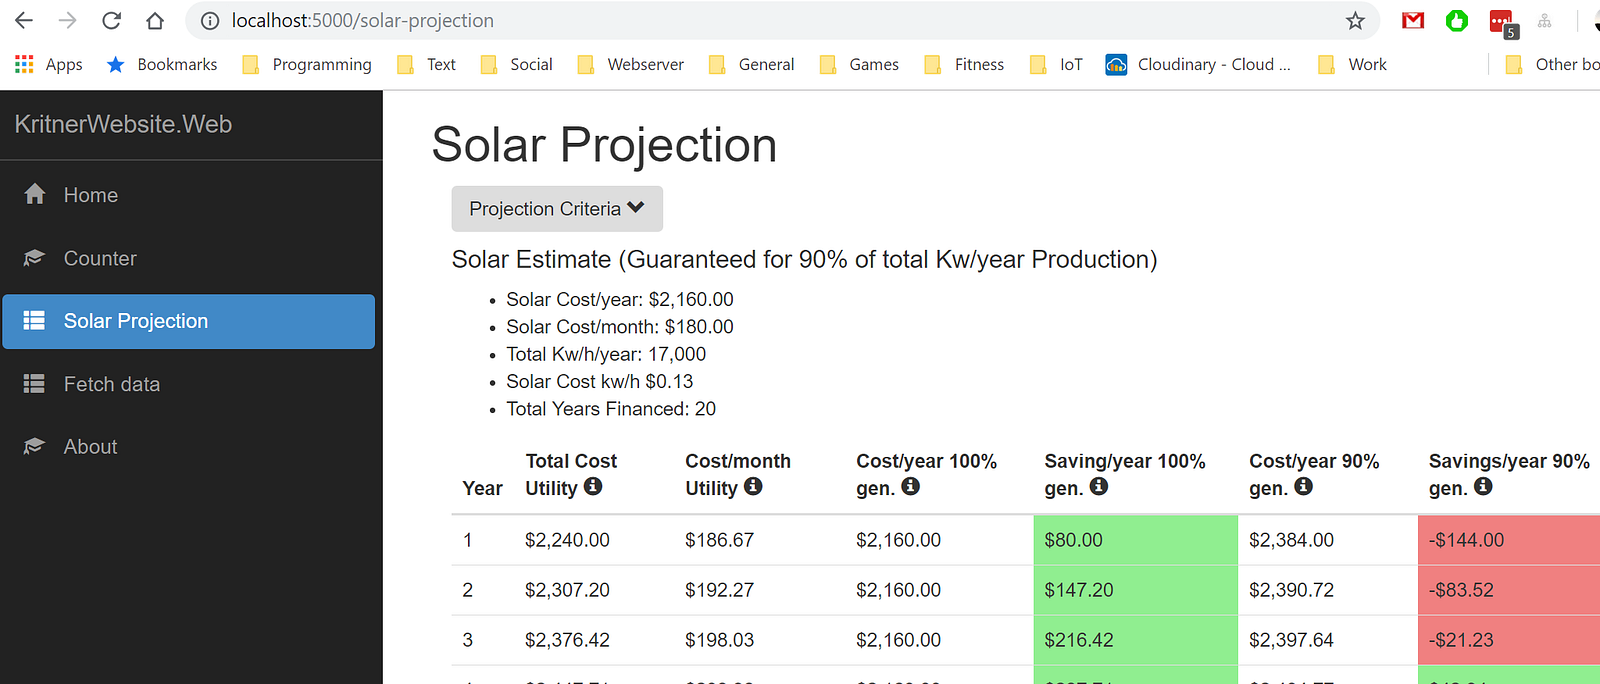
Task: Click info icon for Saving/year 100% gen.
Action: pyautogui.click(x=1098, y=486)
